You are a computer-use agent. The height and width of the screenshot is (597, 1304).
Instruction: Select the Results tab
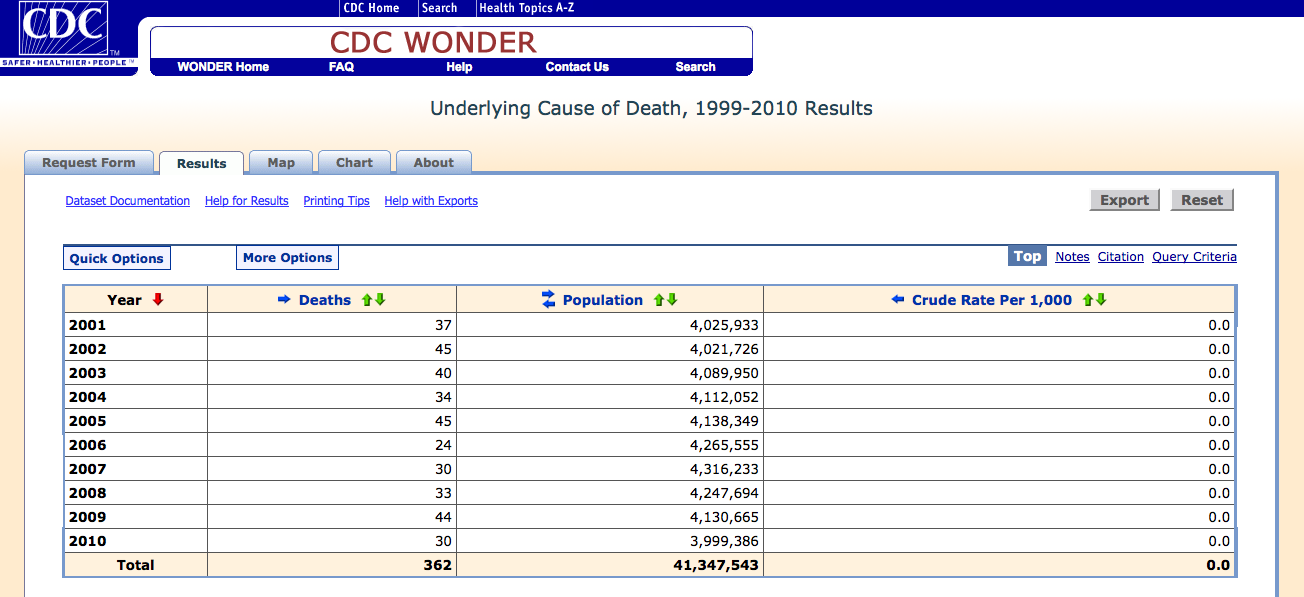coord(202,163)
